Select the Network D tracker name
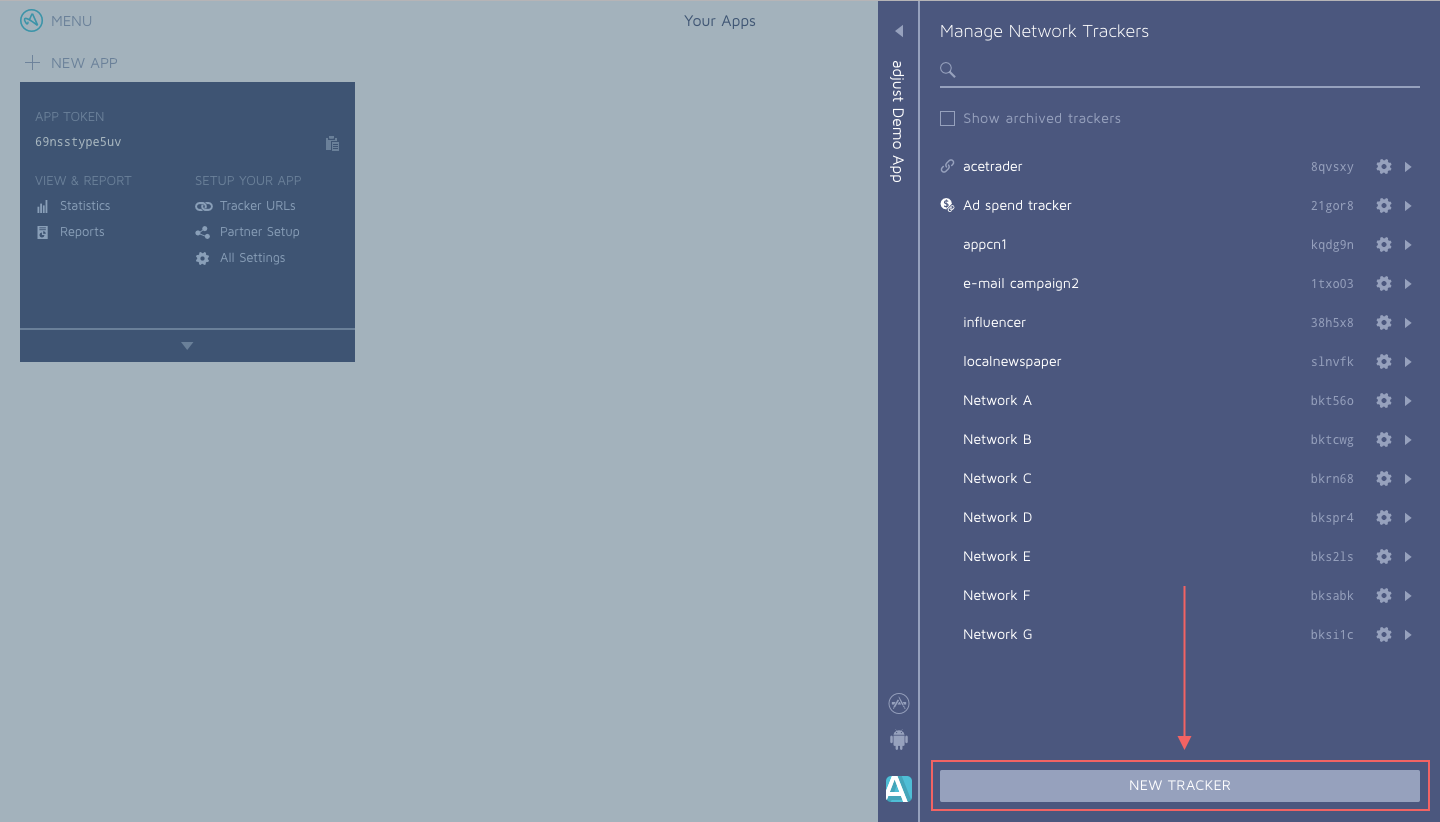 pos(997,517)
